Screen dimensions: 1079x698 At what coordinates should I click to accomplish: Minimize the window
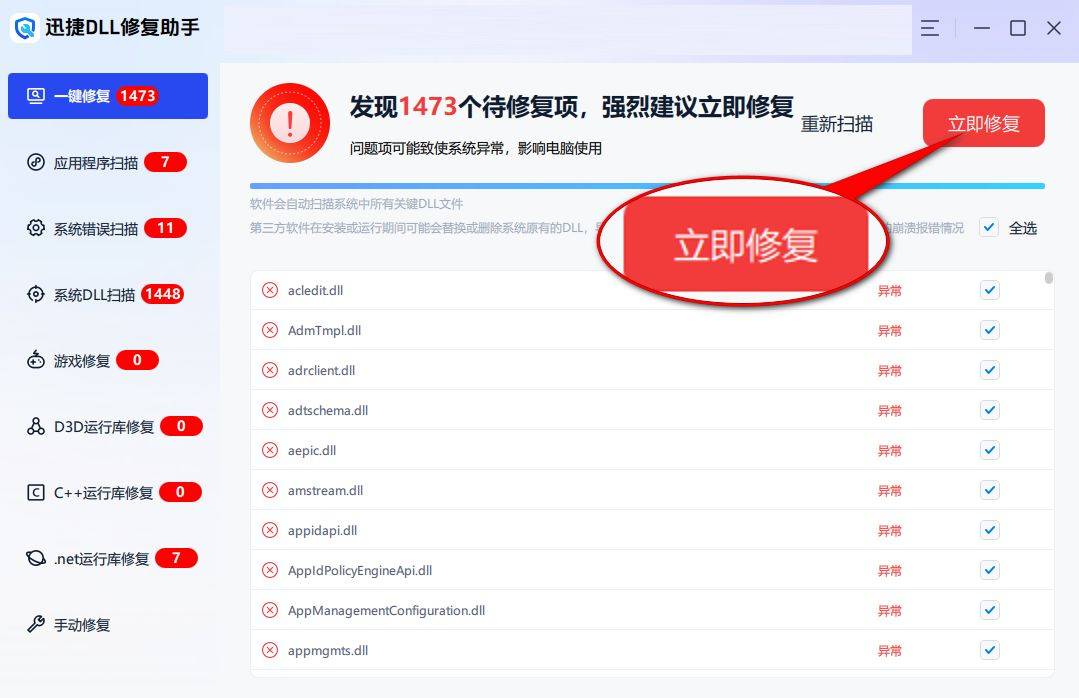tap(982, 28)
